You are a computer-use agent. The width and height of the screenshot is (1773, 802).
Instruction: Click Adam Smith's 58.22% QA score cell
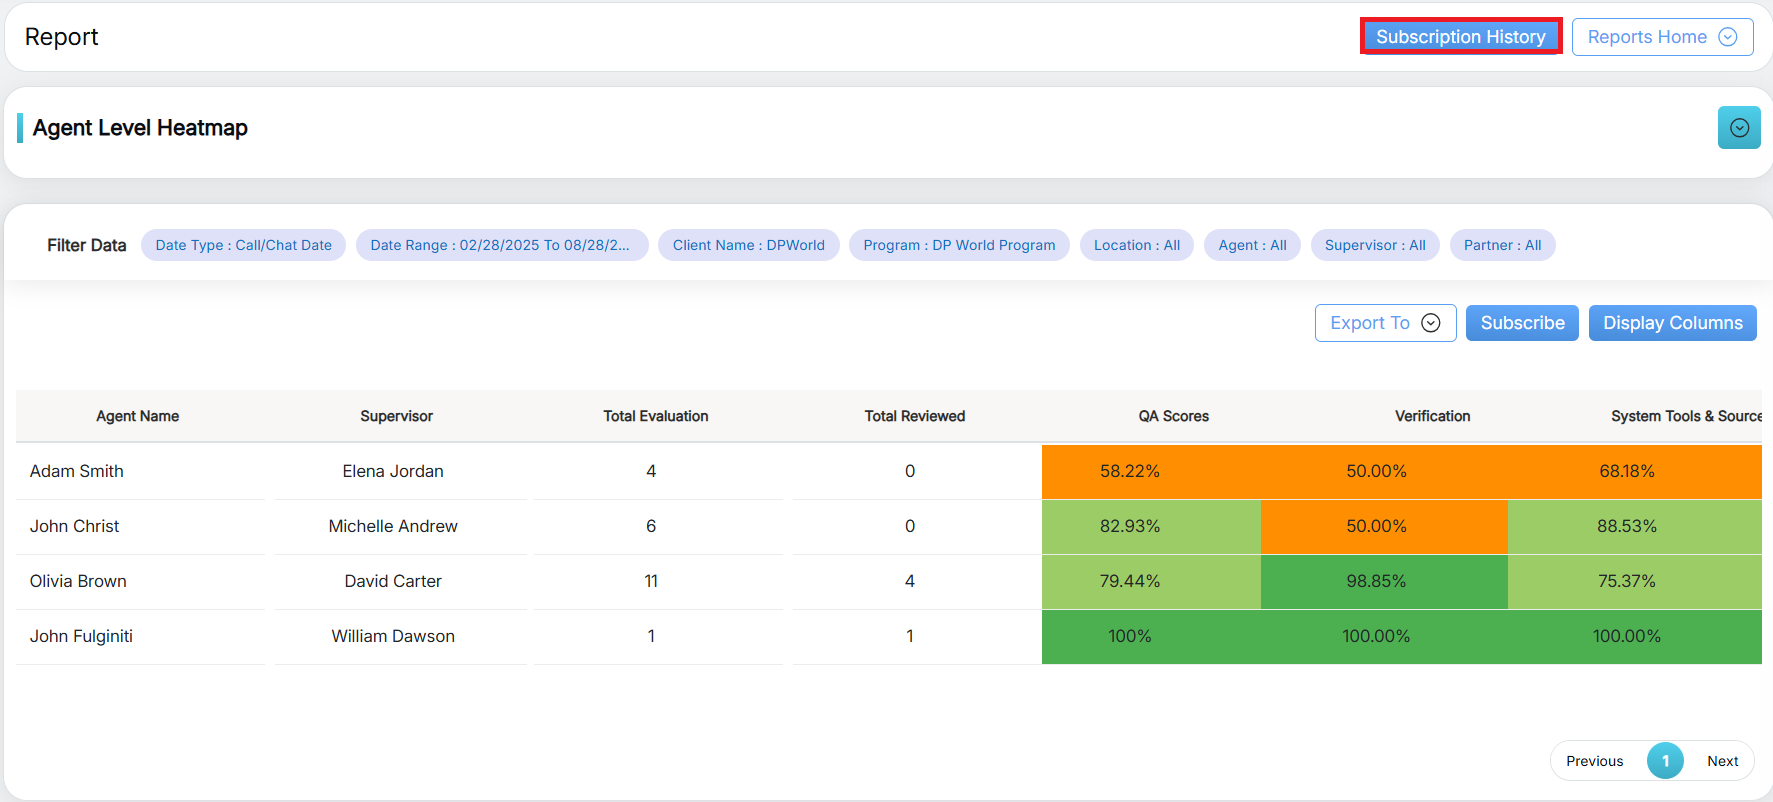[1130, 471]
